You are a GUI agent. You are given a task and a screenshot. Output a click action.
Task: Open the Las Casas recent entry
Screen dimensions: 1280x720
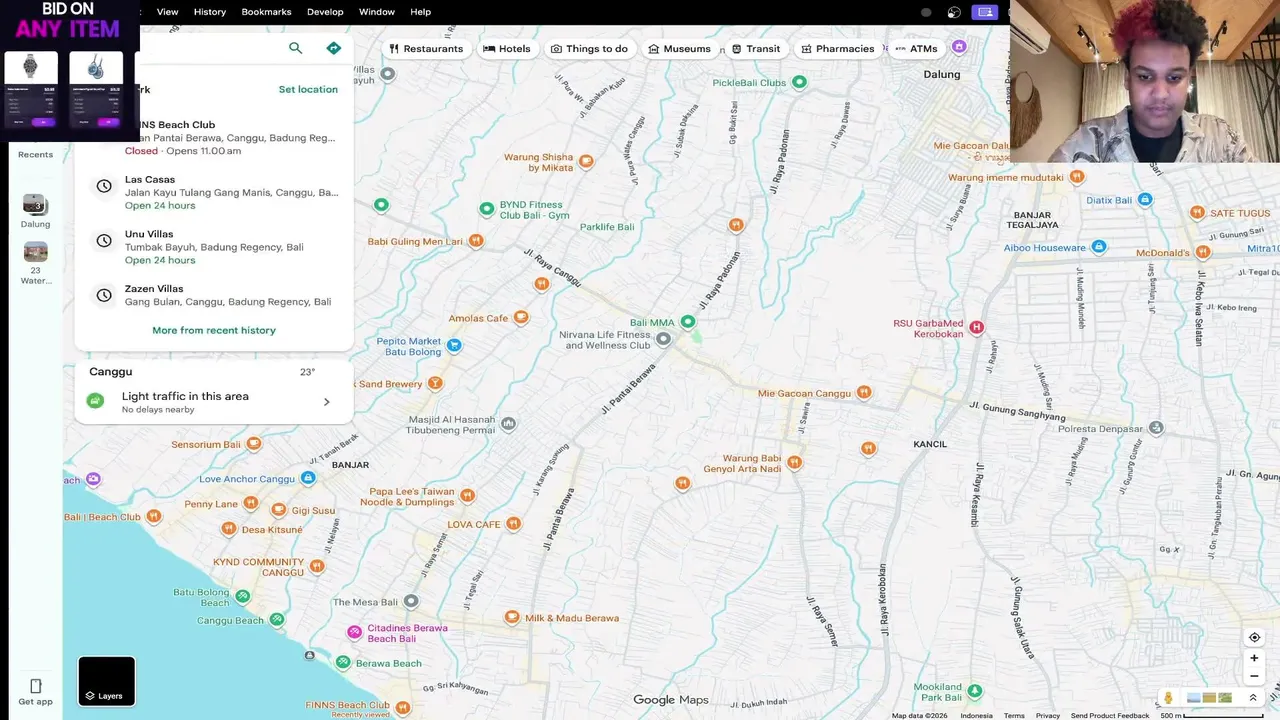[214, 192]
